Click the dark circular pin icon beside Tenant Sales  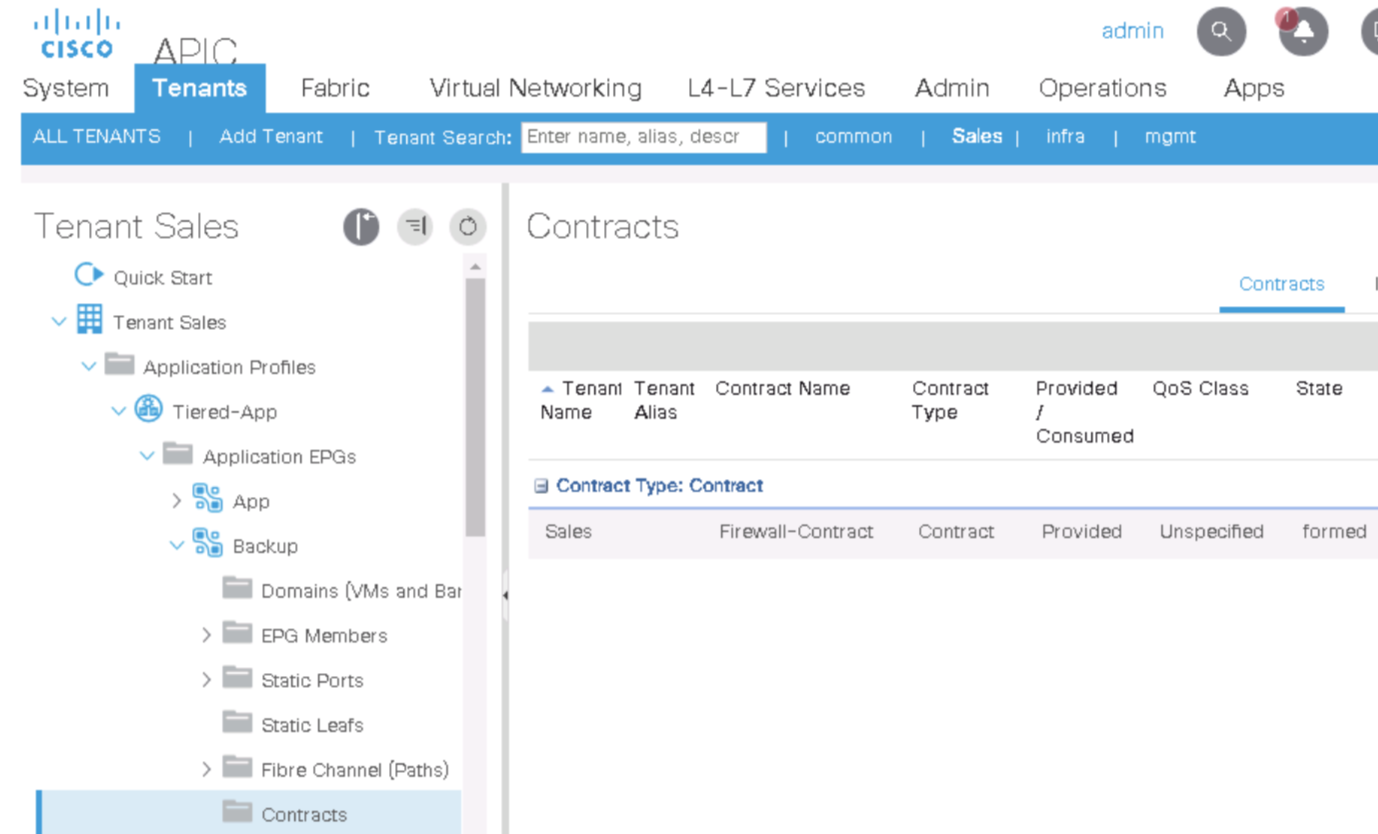tap(362, 227)
